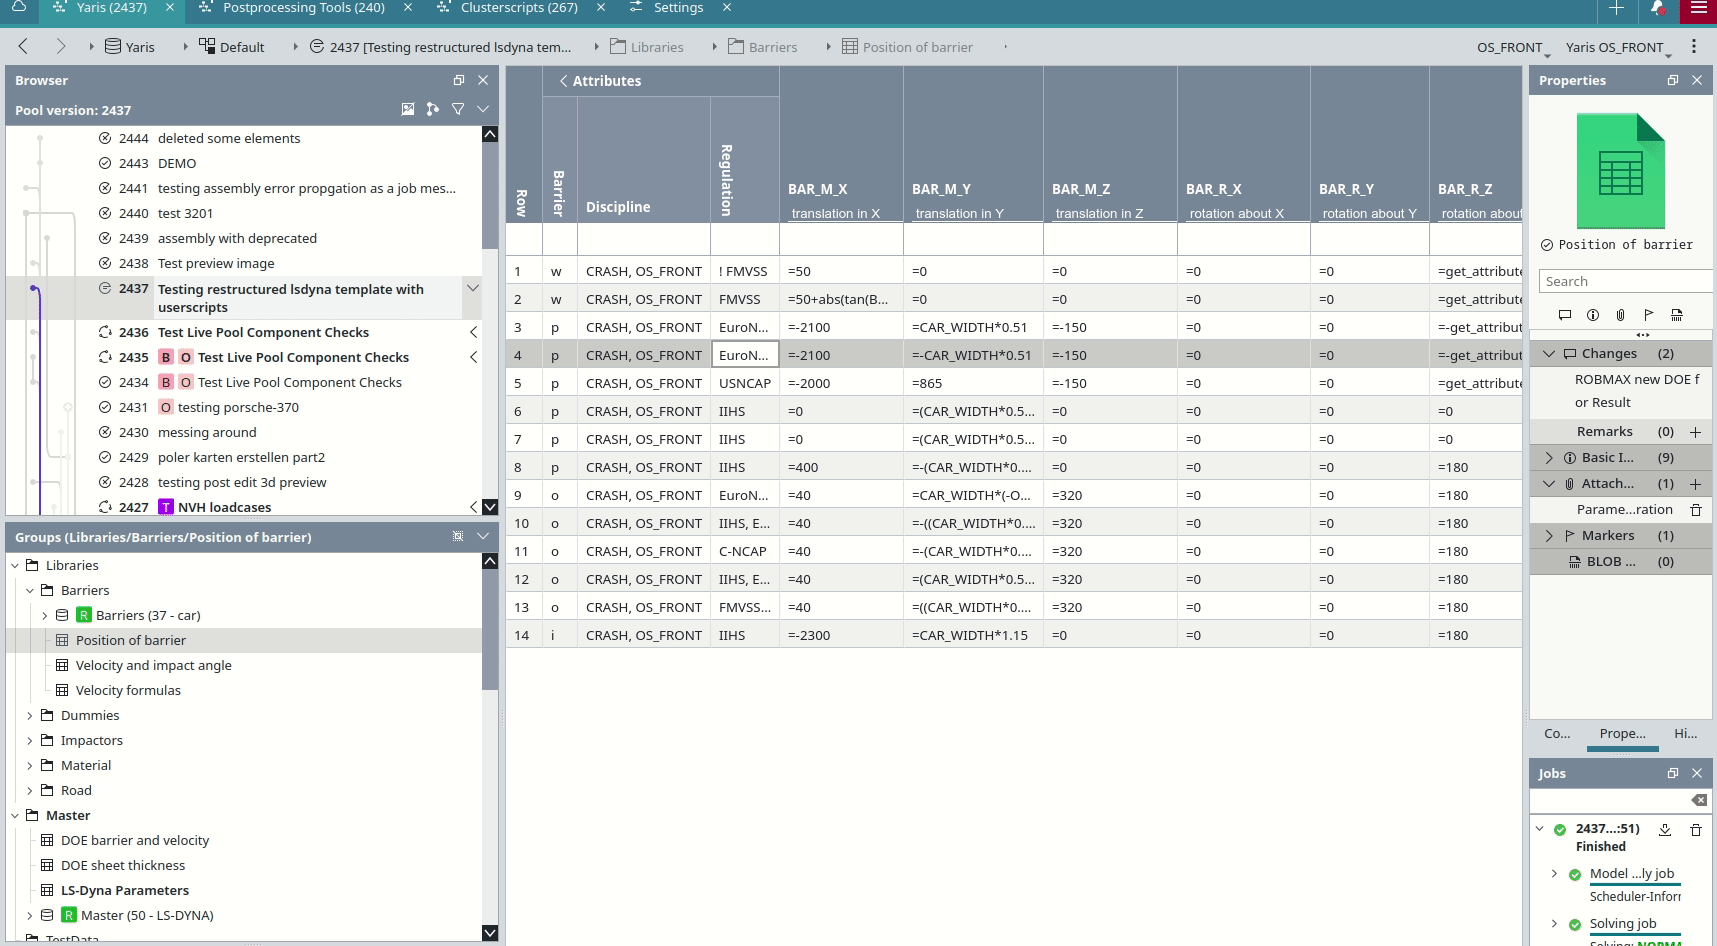Open the Settings tab

point(678,8)
